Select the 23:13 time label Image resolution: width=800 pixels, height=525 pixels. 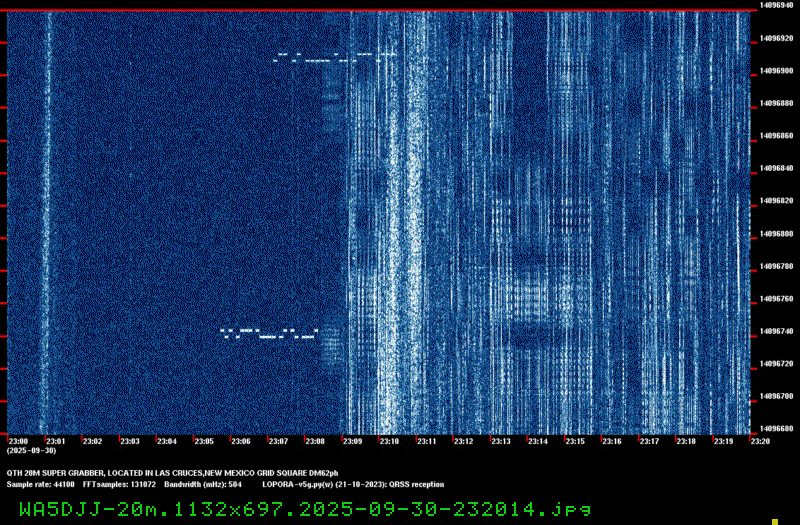click(x=502, y=441)
